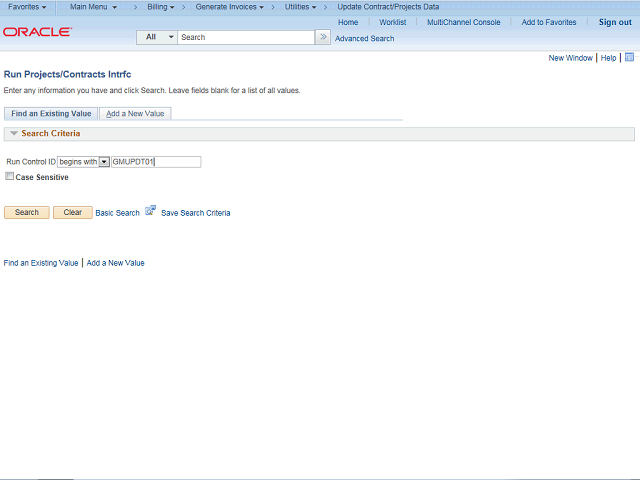Expand the Billing breadcrumb menu
Screen dimensions: 640x480
pyautogui.click(x=161, y=7)
